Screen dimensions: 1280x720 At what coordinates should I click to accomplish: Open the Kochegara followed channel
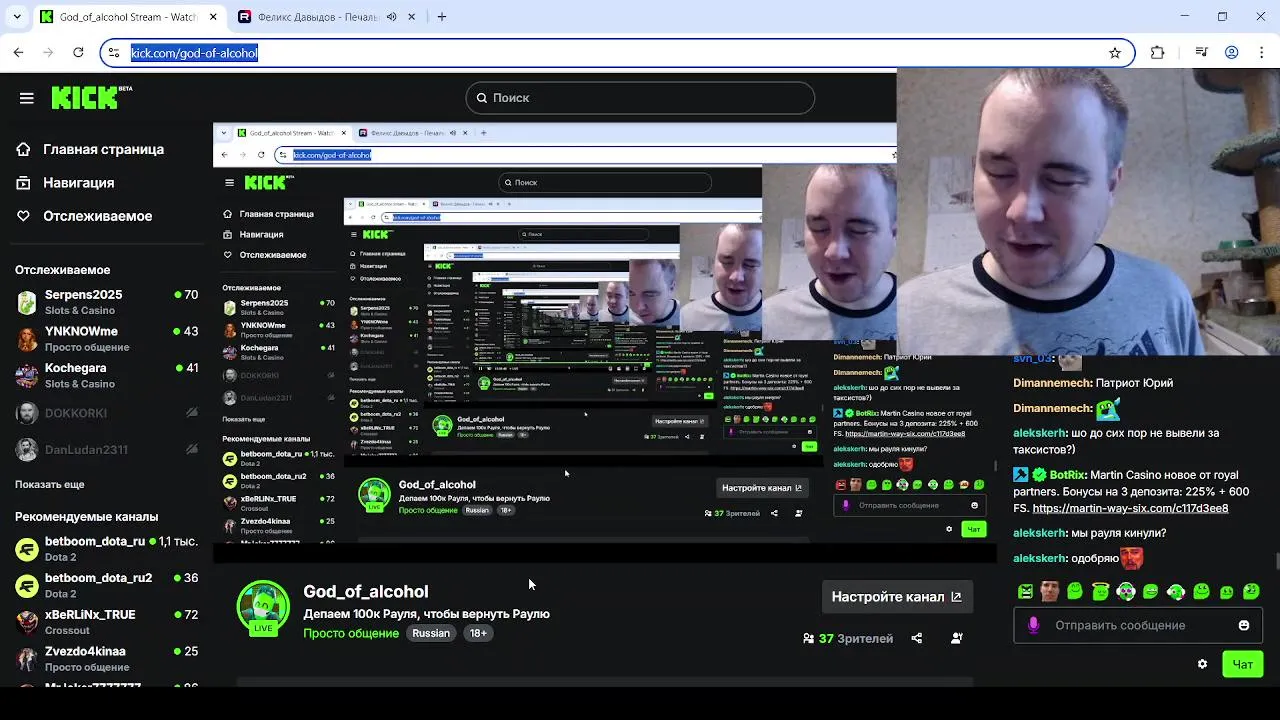coord(106,375)
